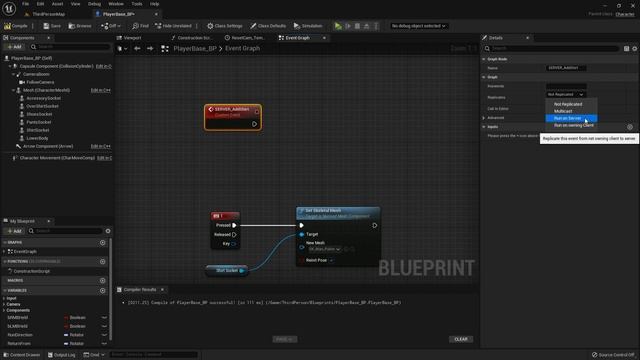The width and height of the screenshot is (640, 360).
Task: Add a new component with Add button
Action: 14,47
